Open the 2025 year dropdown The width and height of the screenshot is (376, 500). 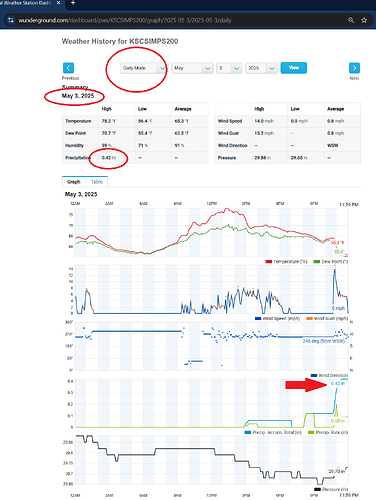pyautogui.click(x=261, y=68)
